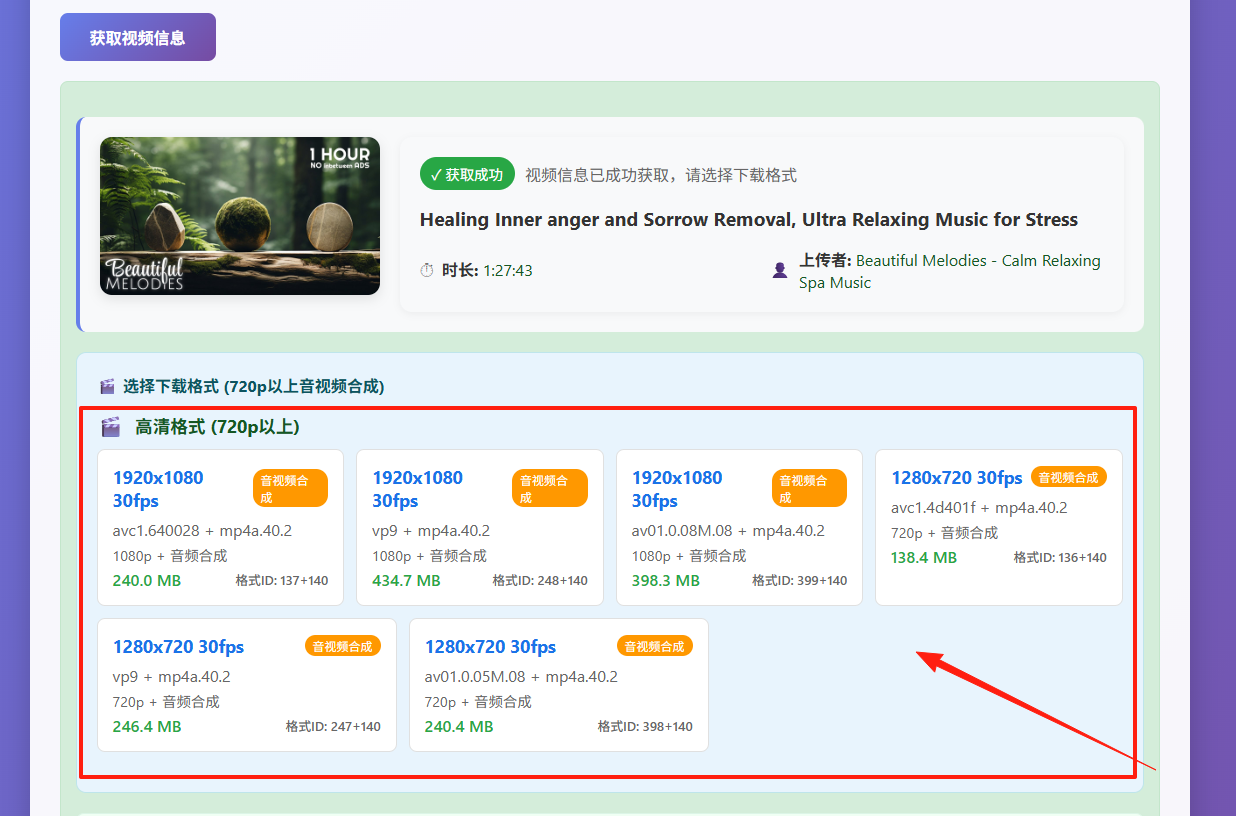Image resolution: width=1236 pixels, height=816 pixels.
Task: Open the Beautiful Melodies video thumbnail
Action: click(x=240, y=216)
